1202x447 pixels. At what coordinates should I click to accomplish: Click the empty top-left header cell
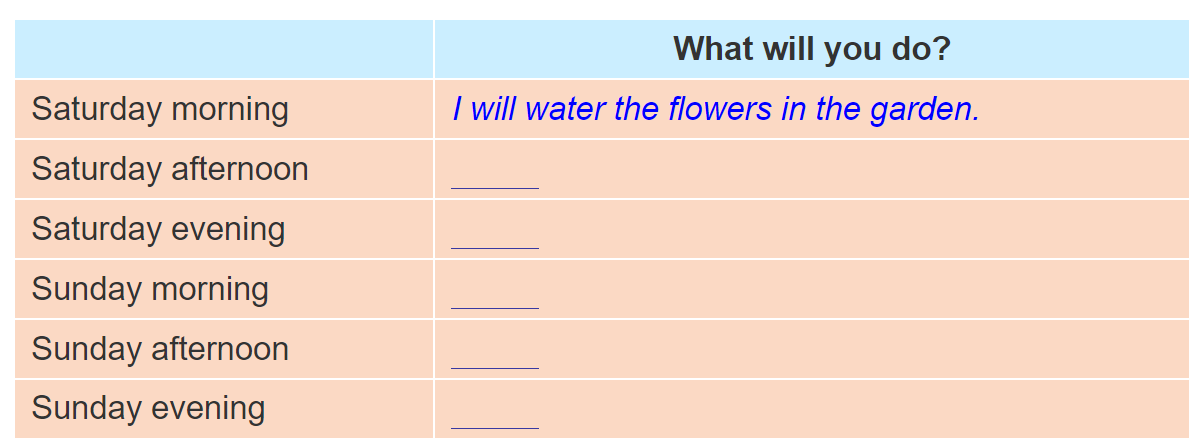tap(224, 49)
